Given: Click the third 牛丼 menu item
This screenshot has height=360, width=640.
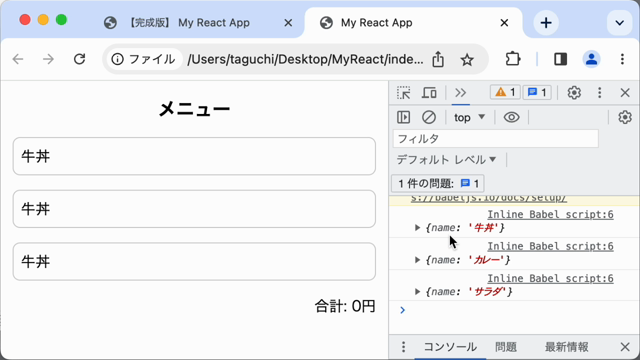Looking at the screenshot, I should coord(194,262).
